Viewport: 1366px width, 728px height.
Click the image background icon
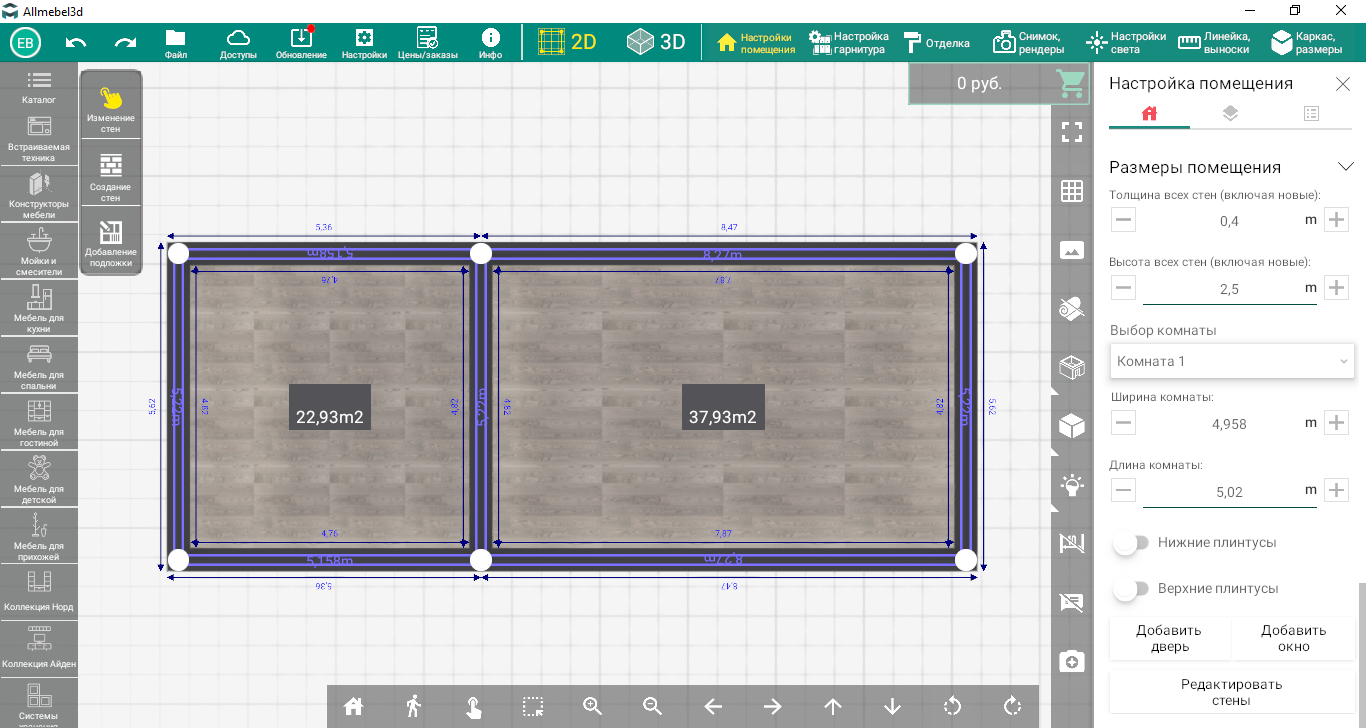[1072, 250]
